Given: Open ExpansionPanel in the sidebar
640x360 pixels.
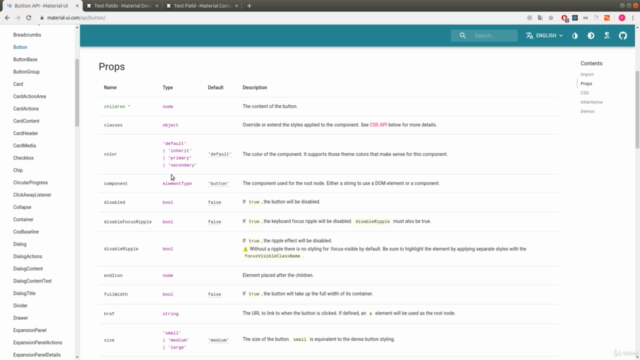Looking at the screenshot, I should tap(30, 330).
